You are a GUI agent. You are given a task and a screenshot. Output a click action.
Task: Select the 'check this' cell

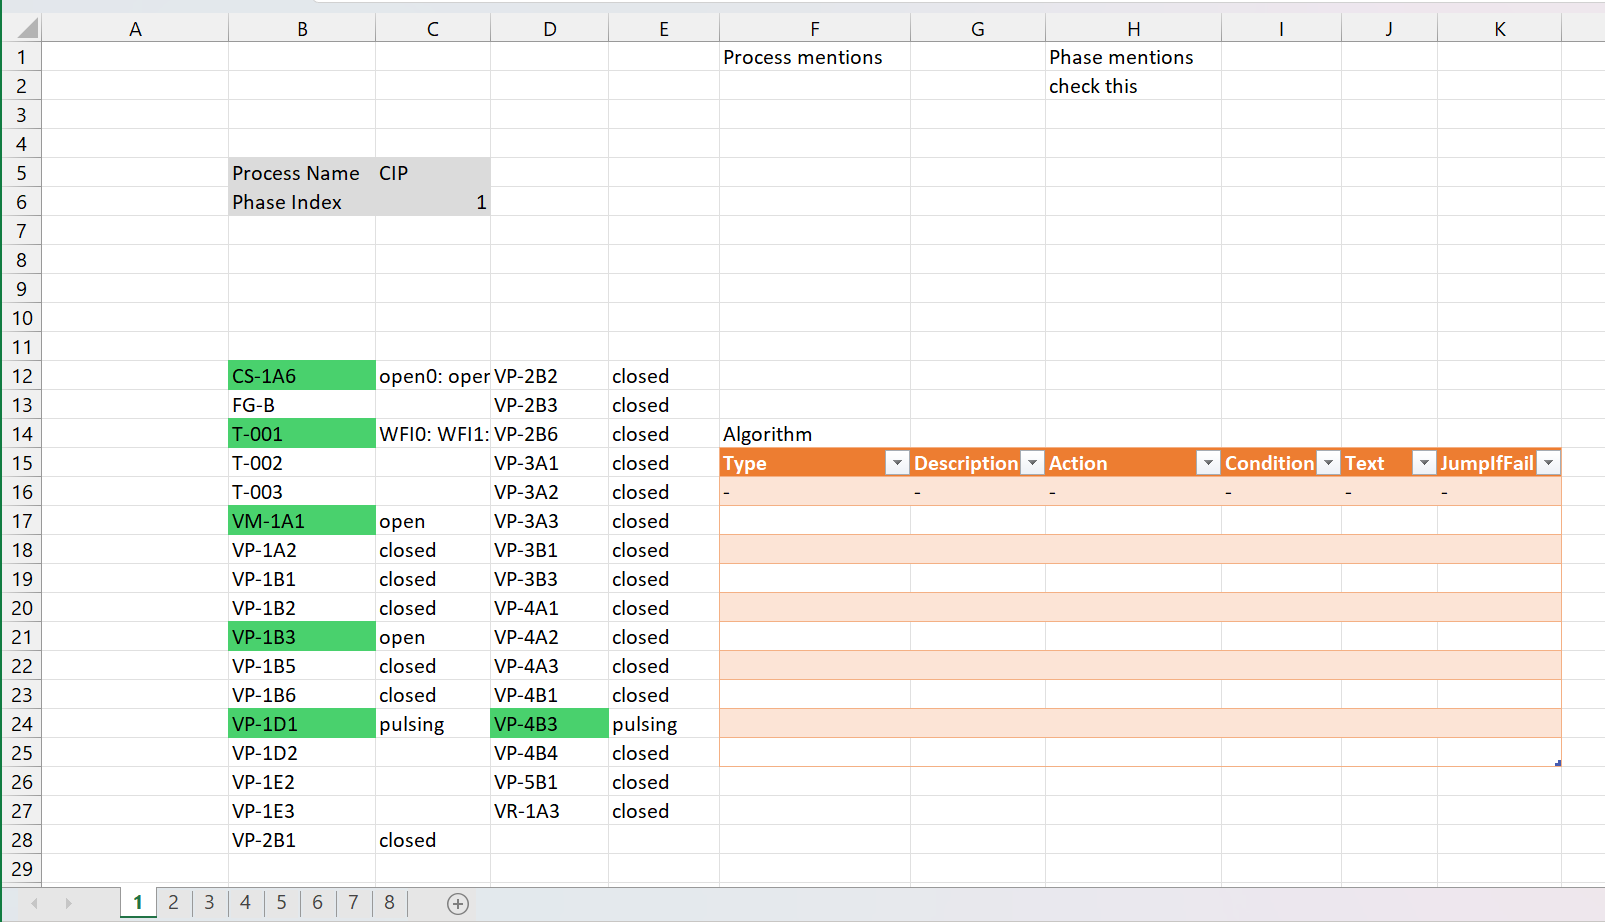[x=1133, y=86]
